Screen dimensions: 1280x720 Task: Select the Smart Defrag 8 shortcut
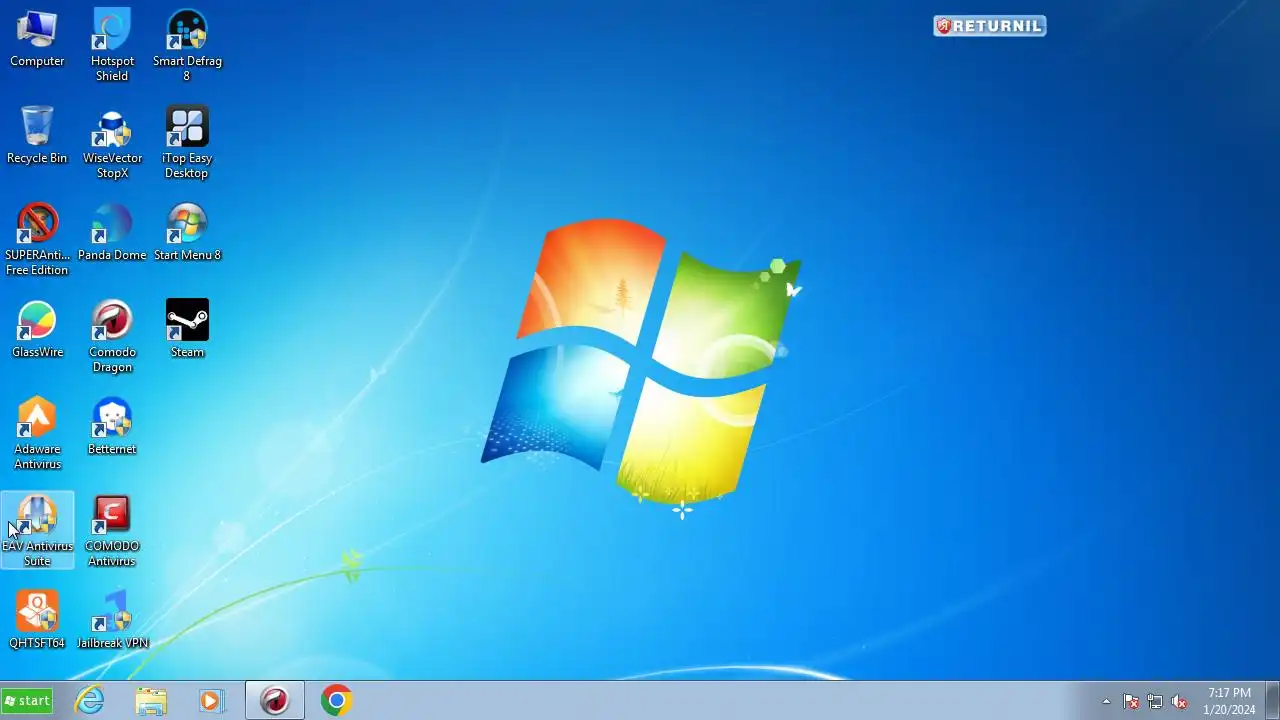pyautogui.click(x=187, y=46)
